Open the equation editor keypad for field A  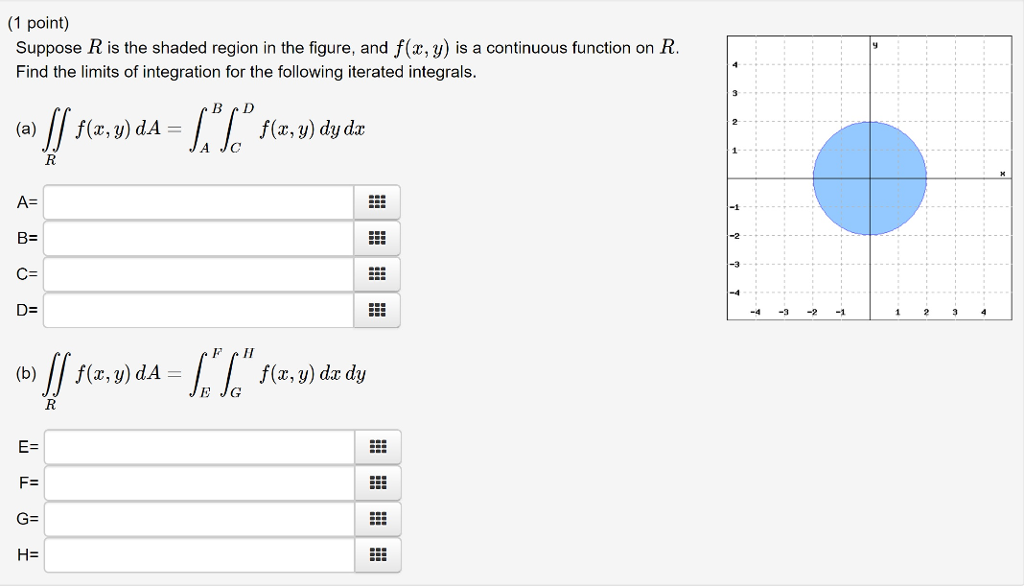click(377, 201)
